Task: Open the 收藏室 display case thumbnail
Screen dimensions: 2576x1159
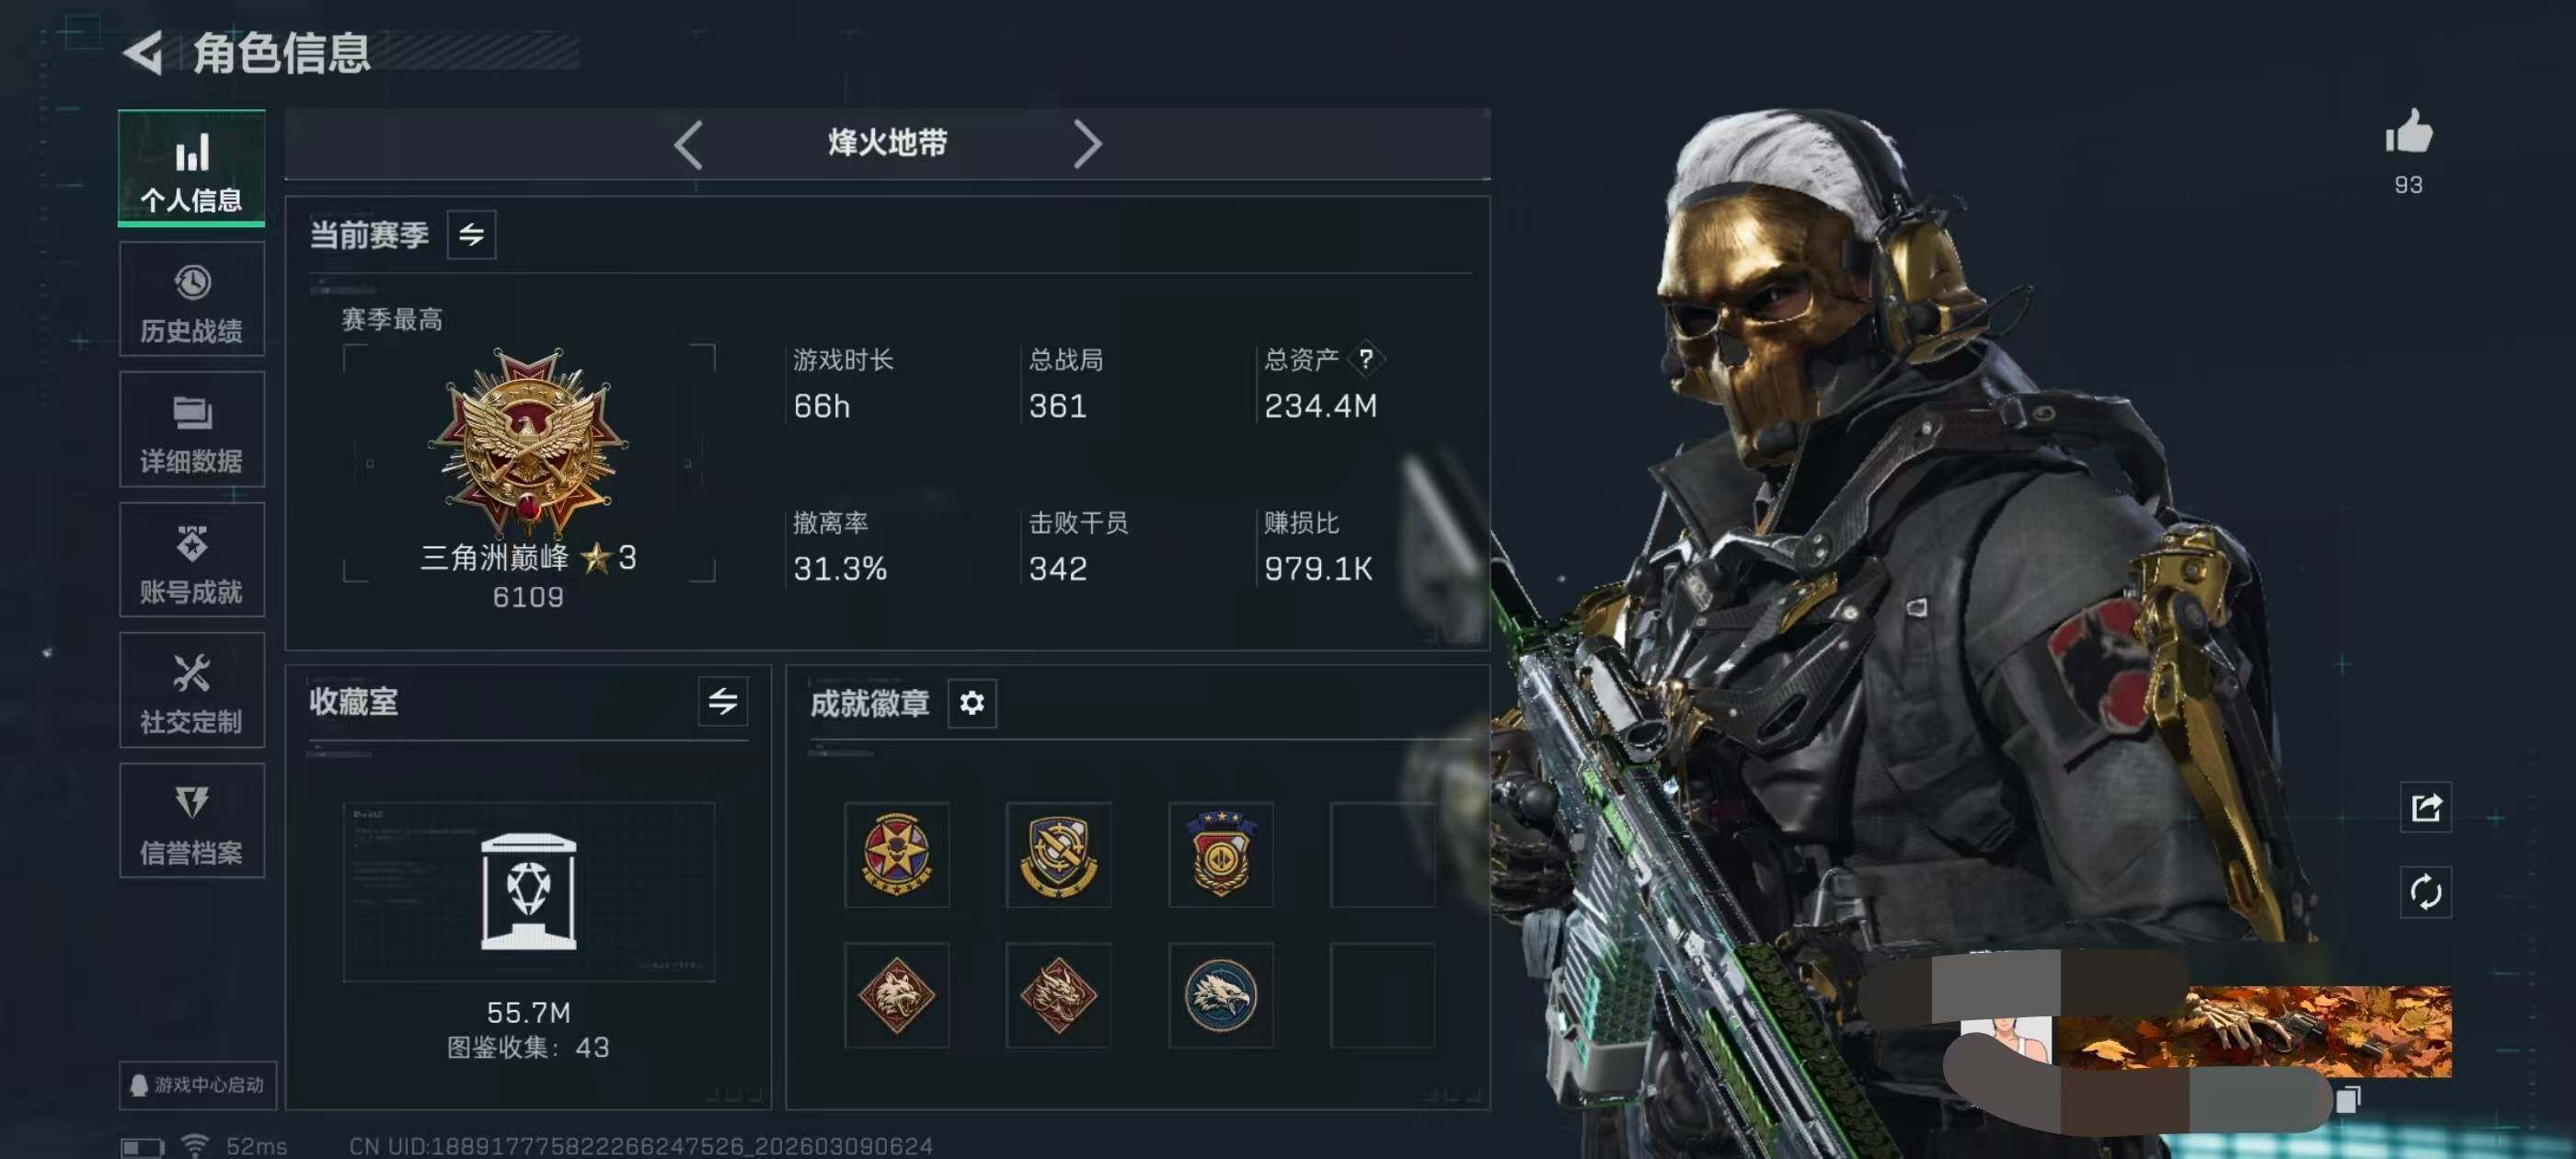Action: 529,891
